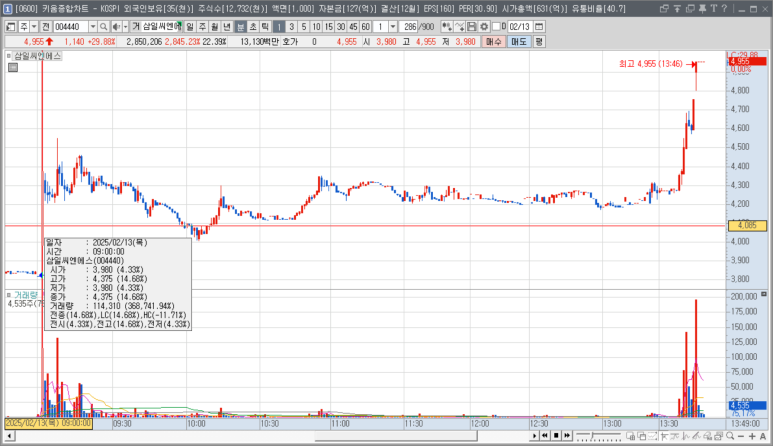Click the stock search magnifier icon
This screenshot has width=773, height=446.
(x=104, y=27)
